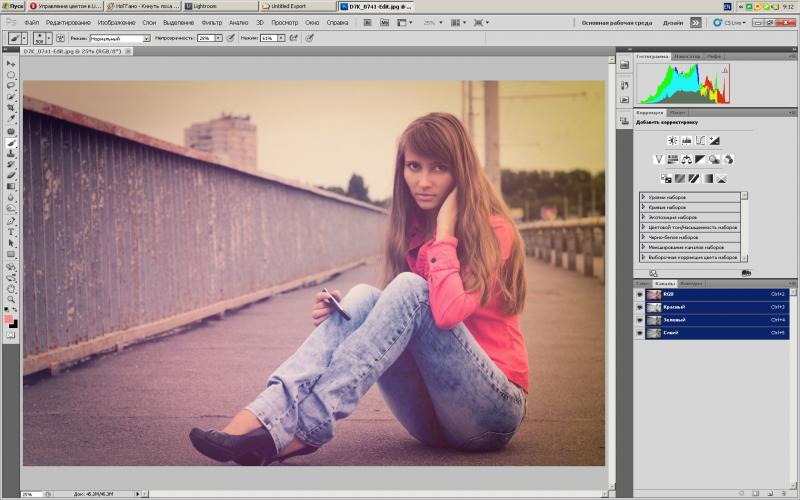Add a Black & White adjustment
The width and height of the screenshot is (800, 500).
click(700, 160)
